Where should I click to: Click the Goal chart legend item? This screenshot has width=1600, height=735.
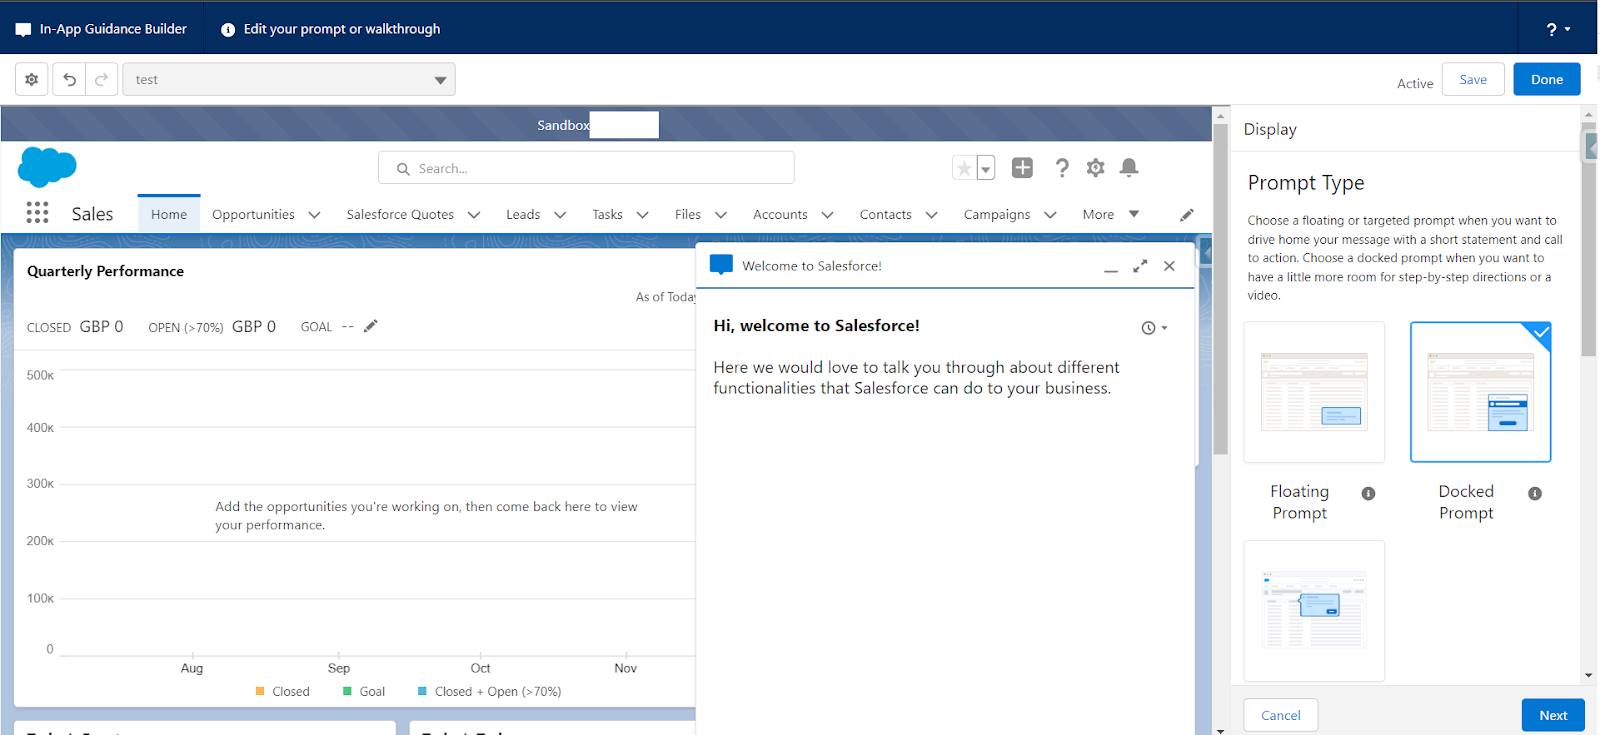[x=364, y=691]
